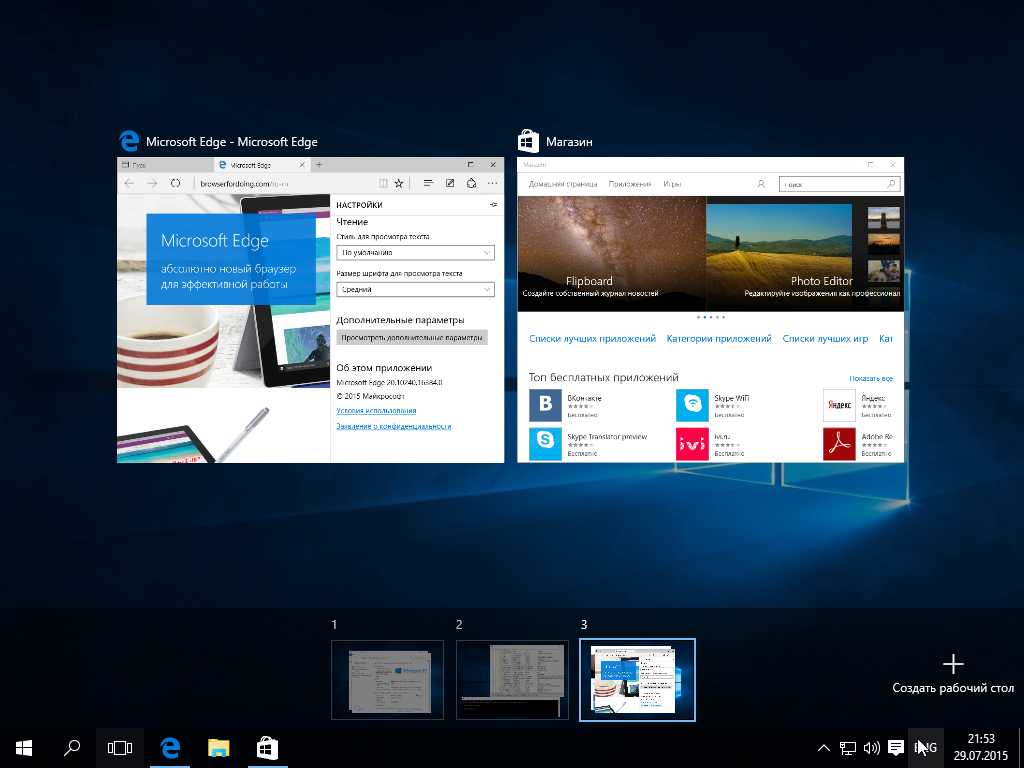The width and height of the screenshot is (1024, 768).
Task: Open the Store taskbar icon
Action: pyautogui.click(x=267, y=748)
